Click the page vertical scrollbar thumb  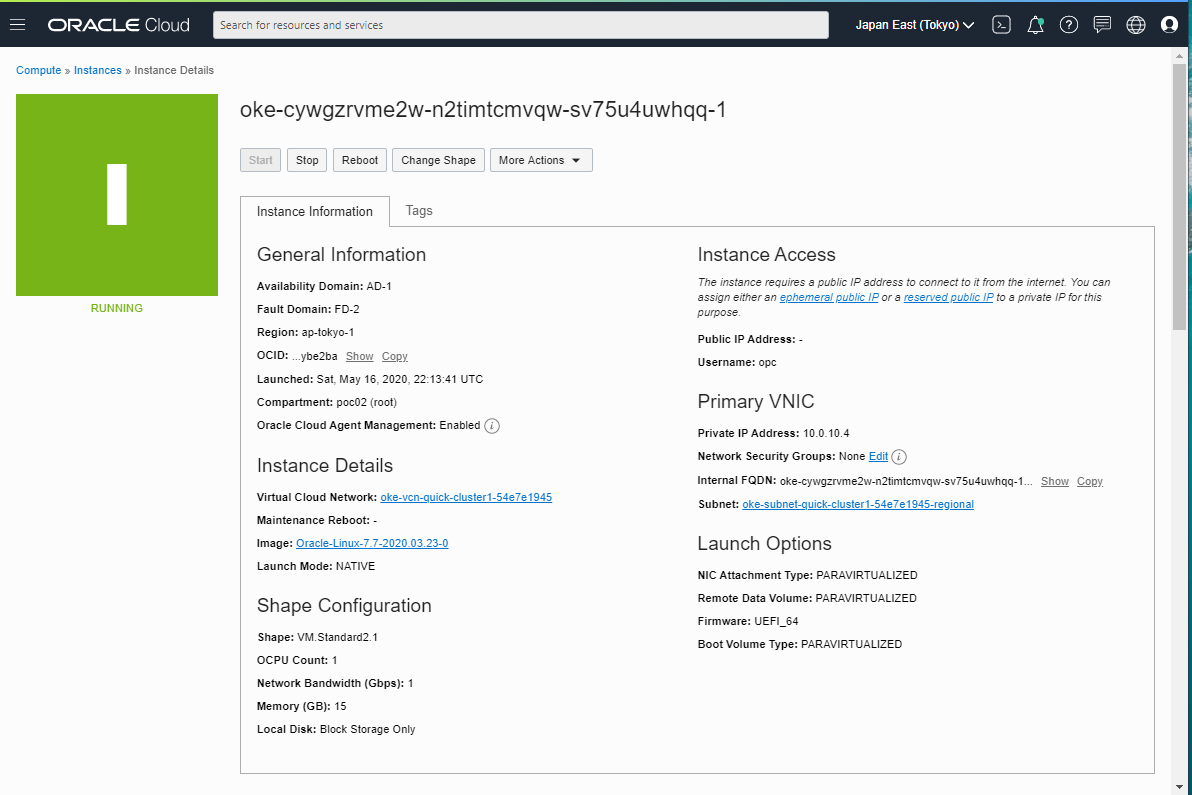pos(1179,197)
